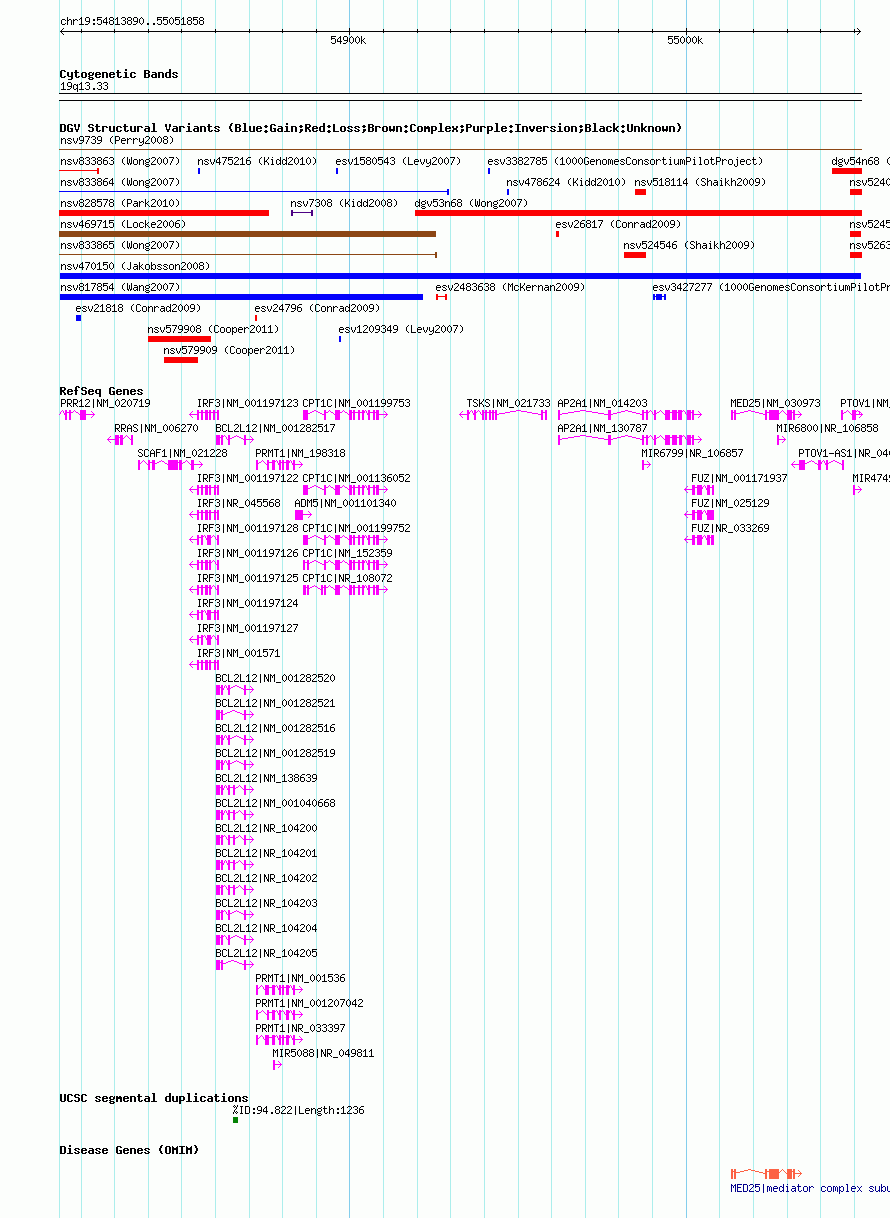Click the MED25 mediator complex OMIM entry
This screenshot has width=890, height=1218.
tap(810, 1188)
